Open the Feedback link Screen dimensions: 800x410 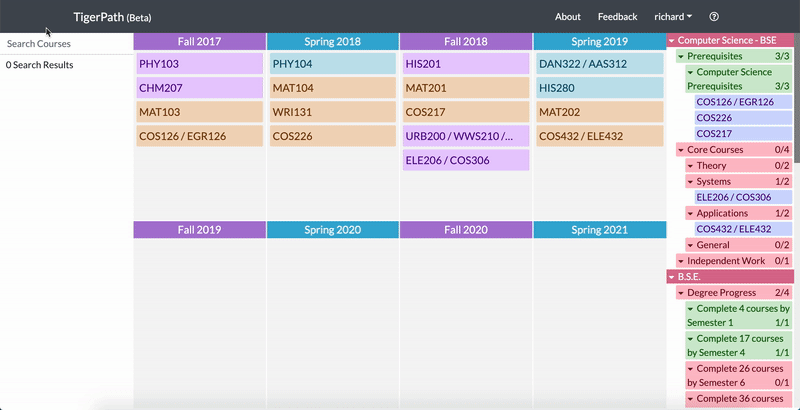tap(617, 17)
